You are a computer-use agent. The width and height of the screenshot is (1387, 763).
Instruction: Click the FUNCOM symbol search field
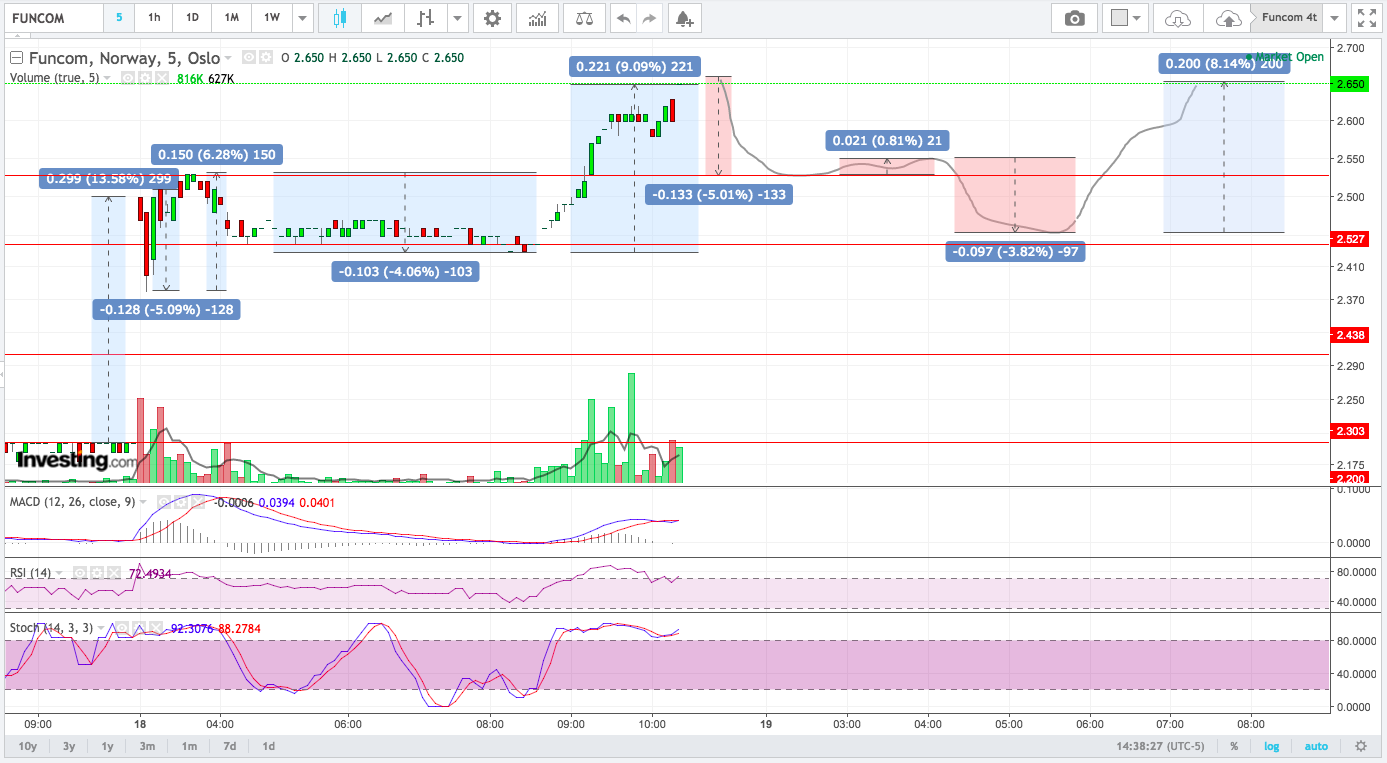[53, 18]
